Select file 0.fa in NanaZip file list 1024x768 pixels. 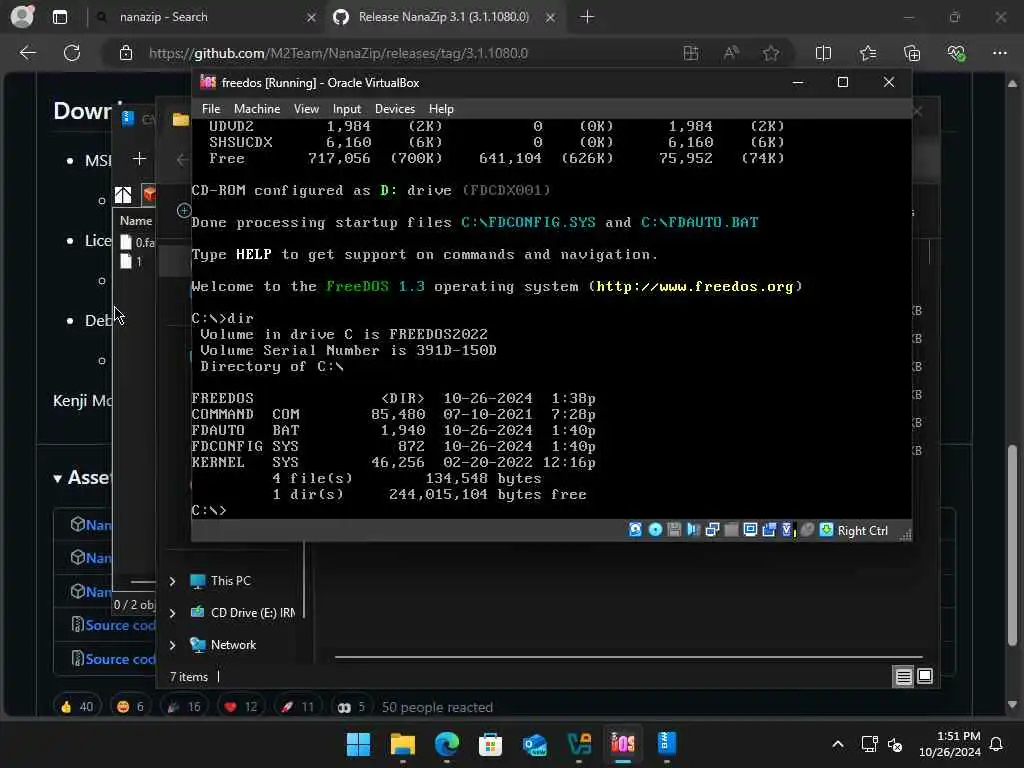pyautogui.click(x=137, y=242)
